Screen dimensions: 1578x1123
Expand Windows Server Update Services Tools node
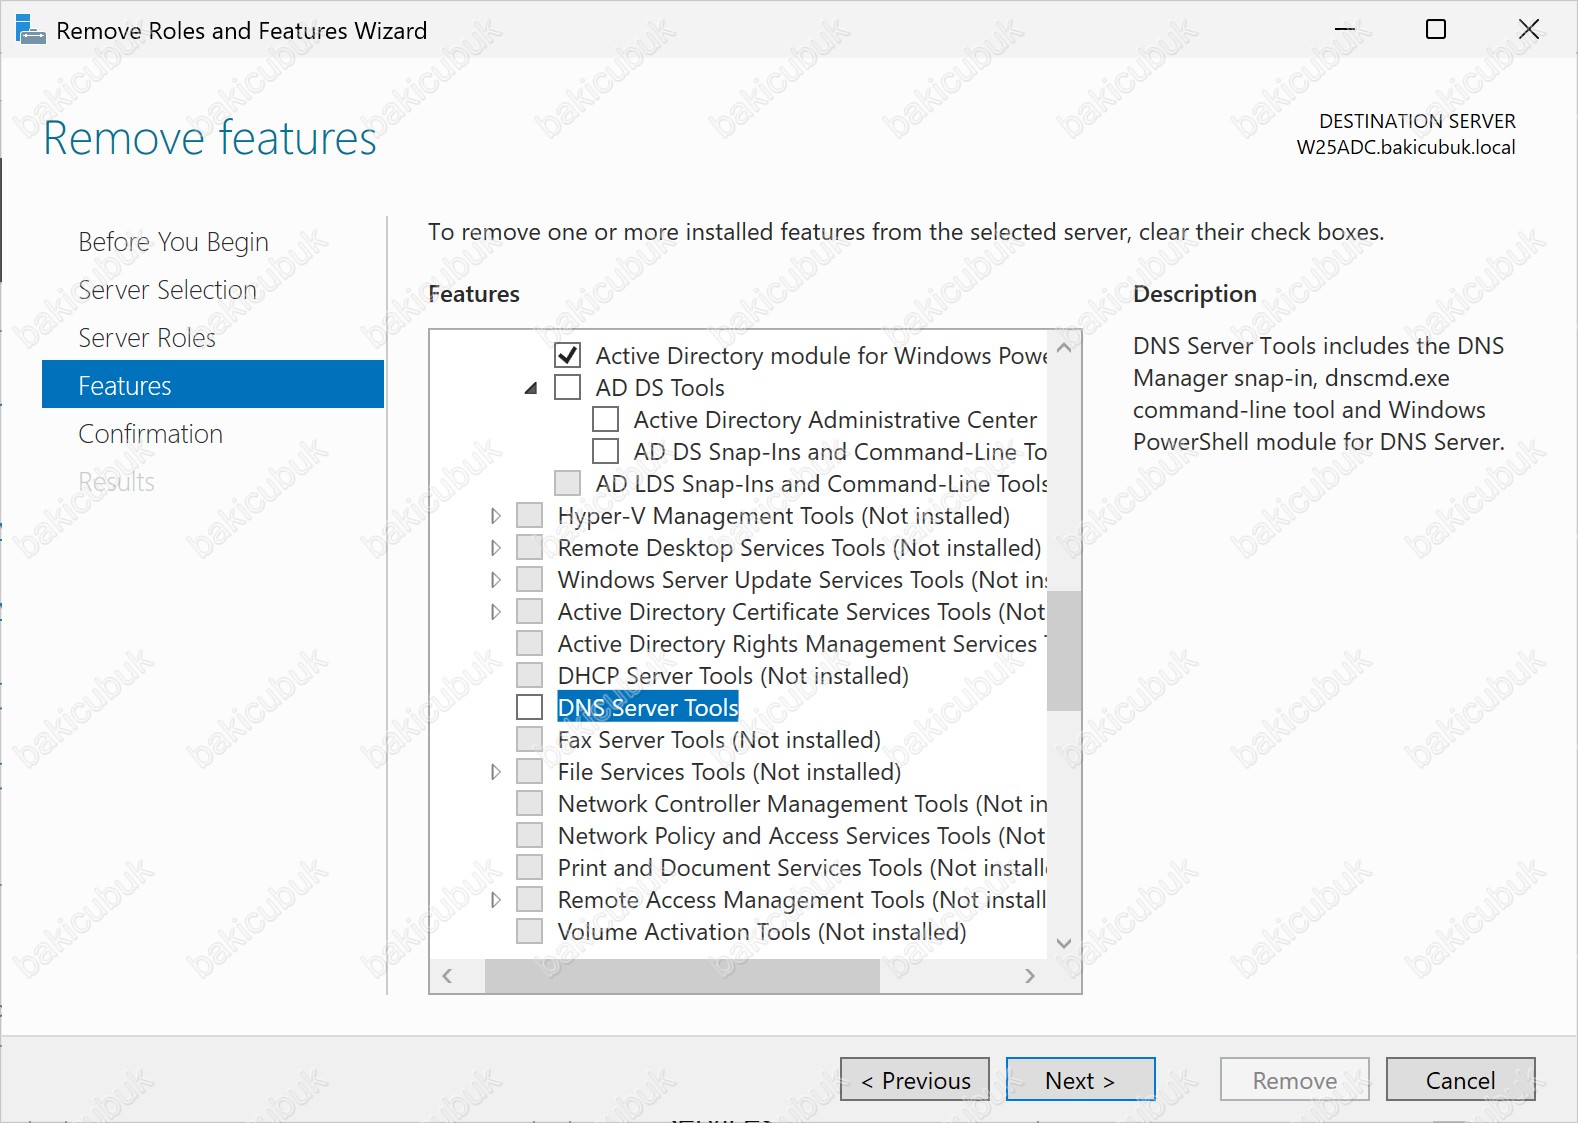495,580
